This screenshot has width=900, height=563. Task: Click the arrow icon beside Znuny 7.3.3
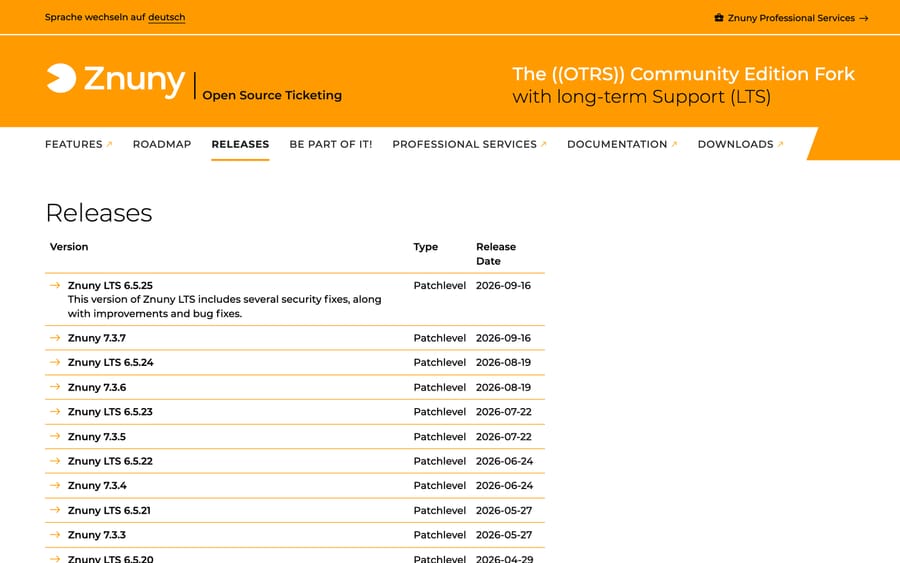(55, 535)
